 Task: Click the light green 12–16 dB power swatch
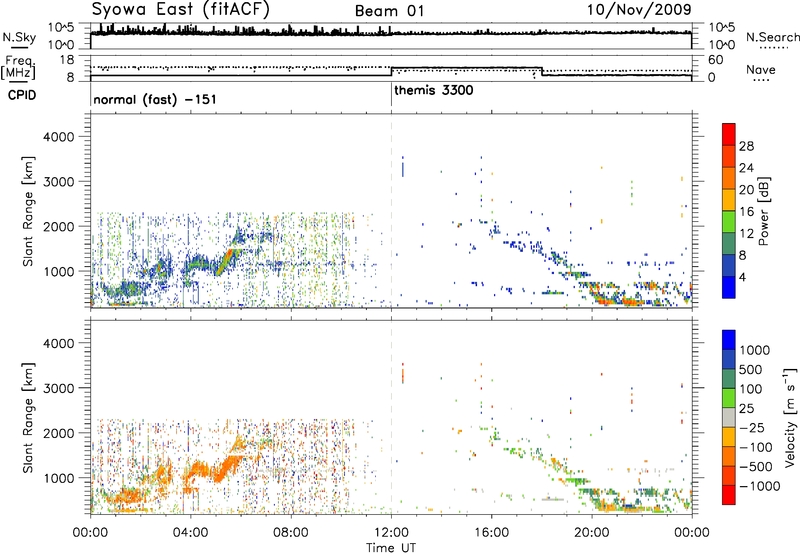[x=729, y=222]
